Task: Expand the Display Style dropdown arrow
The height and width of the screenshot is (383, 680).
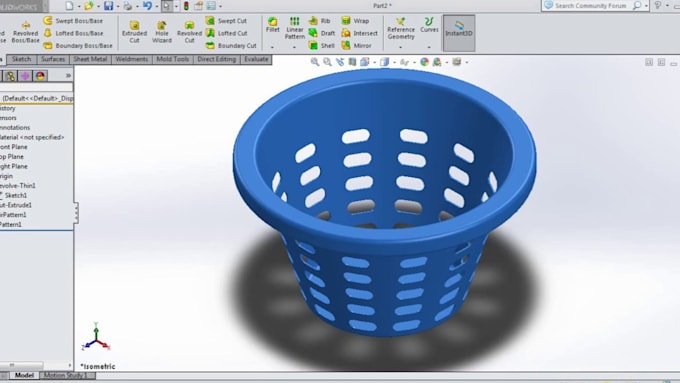Action: (394, 62)
